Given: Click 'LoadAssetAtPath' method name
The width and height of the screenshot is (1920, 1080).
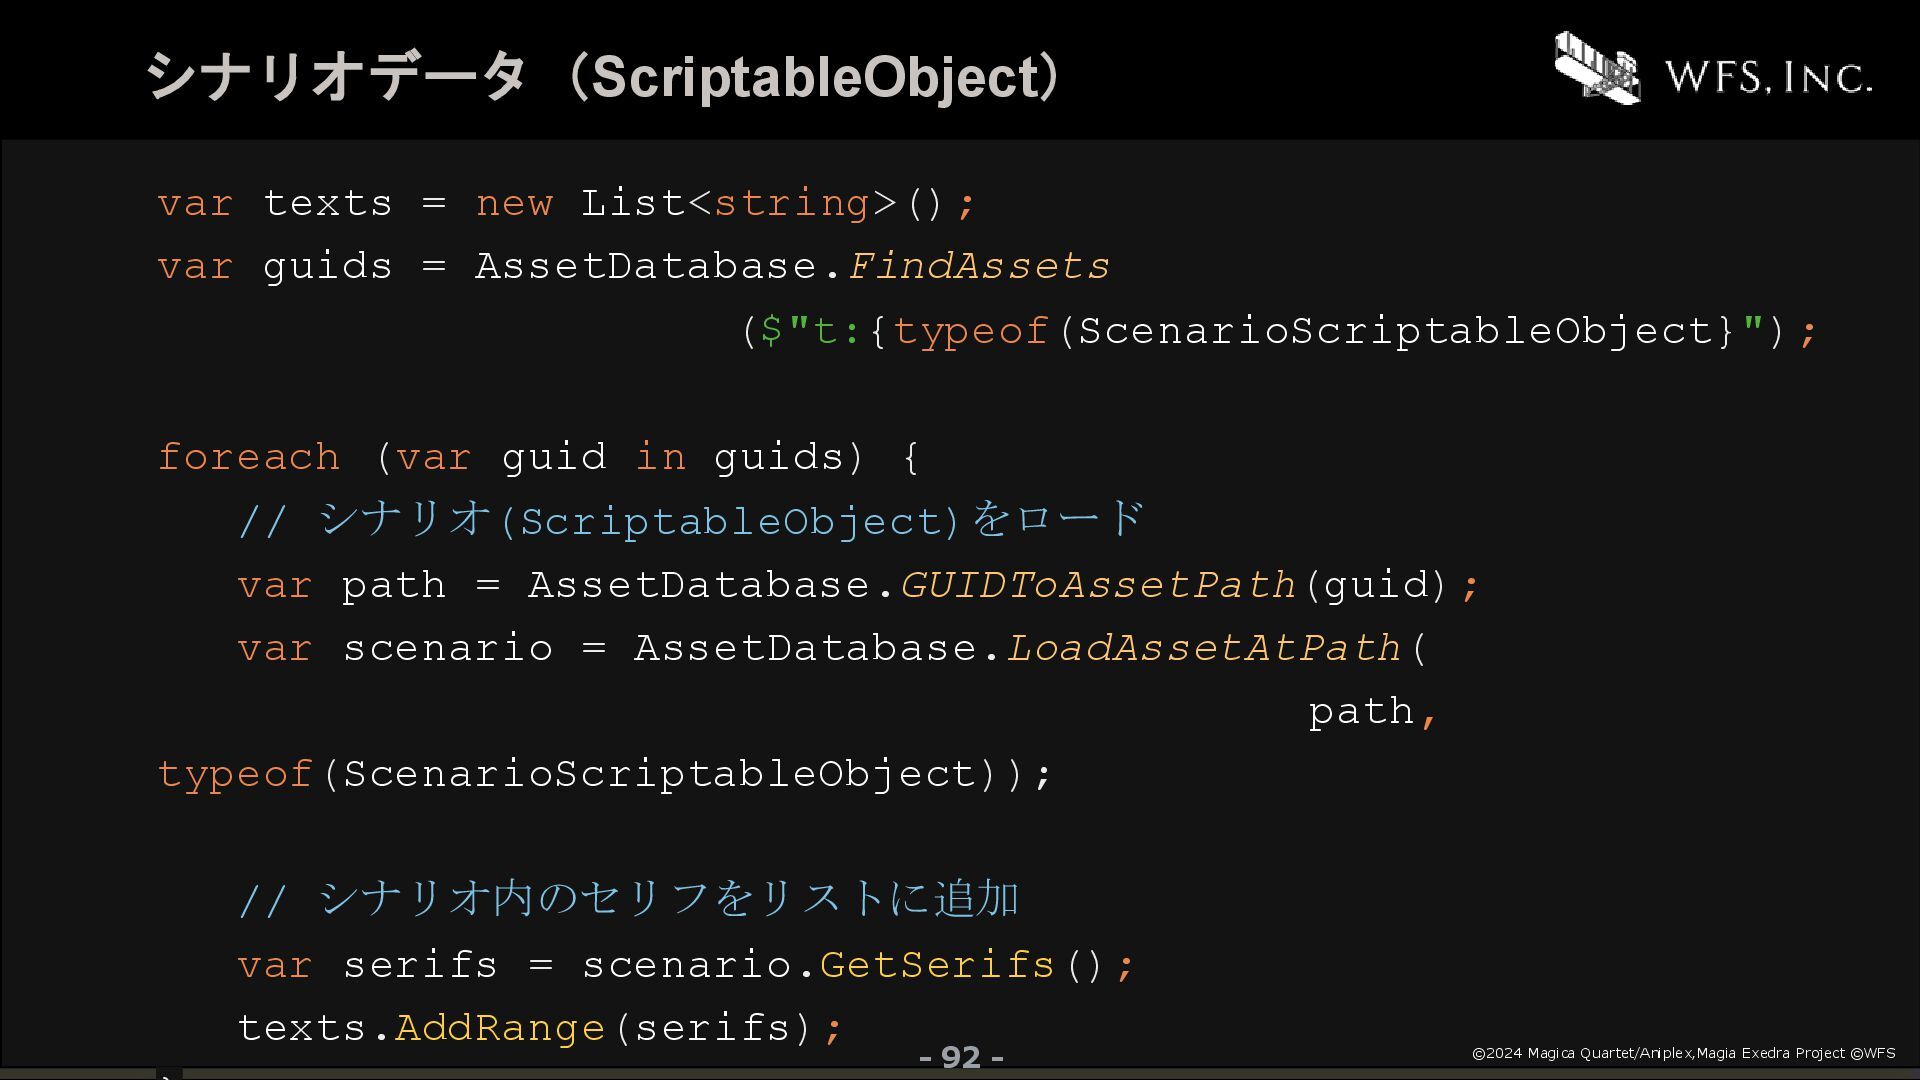Looking at the screenshot, I should [1204, 648].
